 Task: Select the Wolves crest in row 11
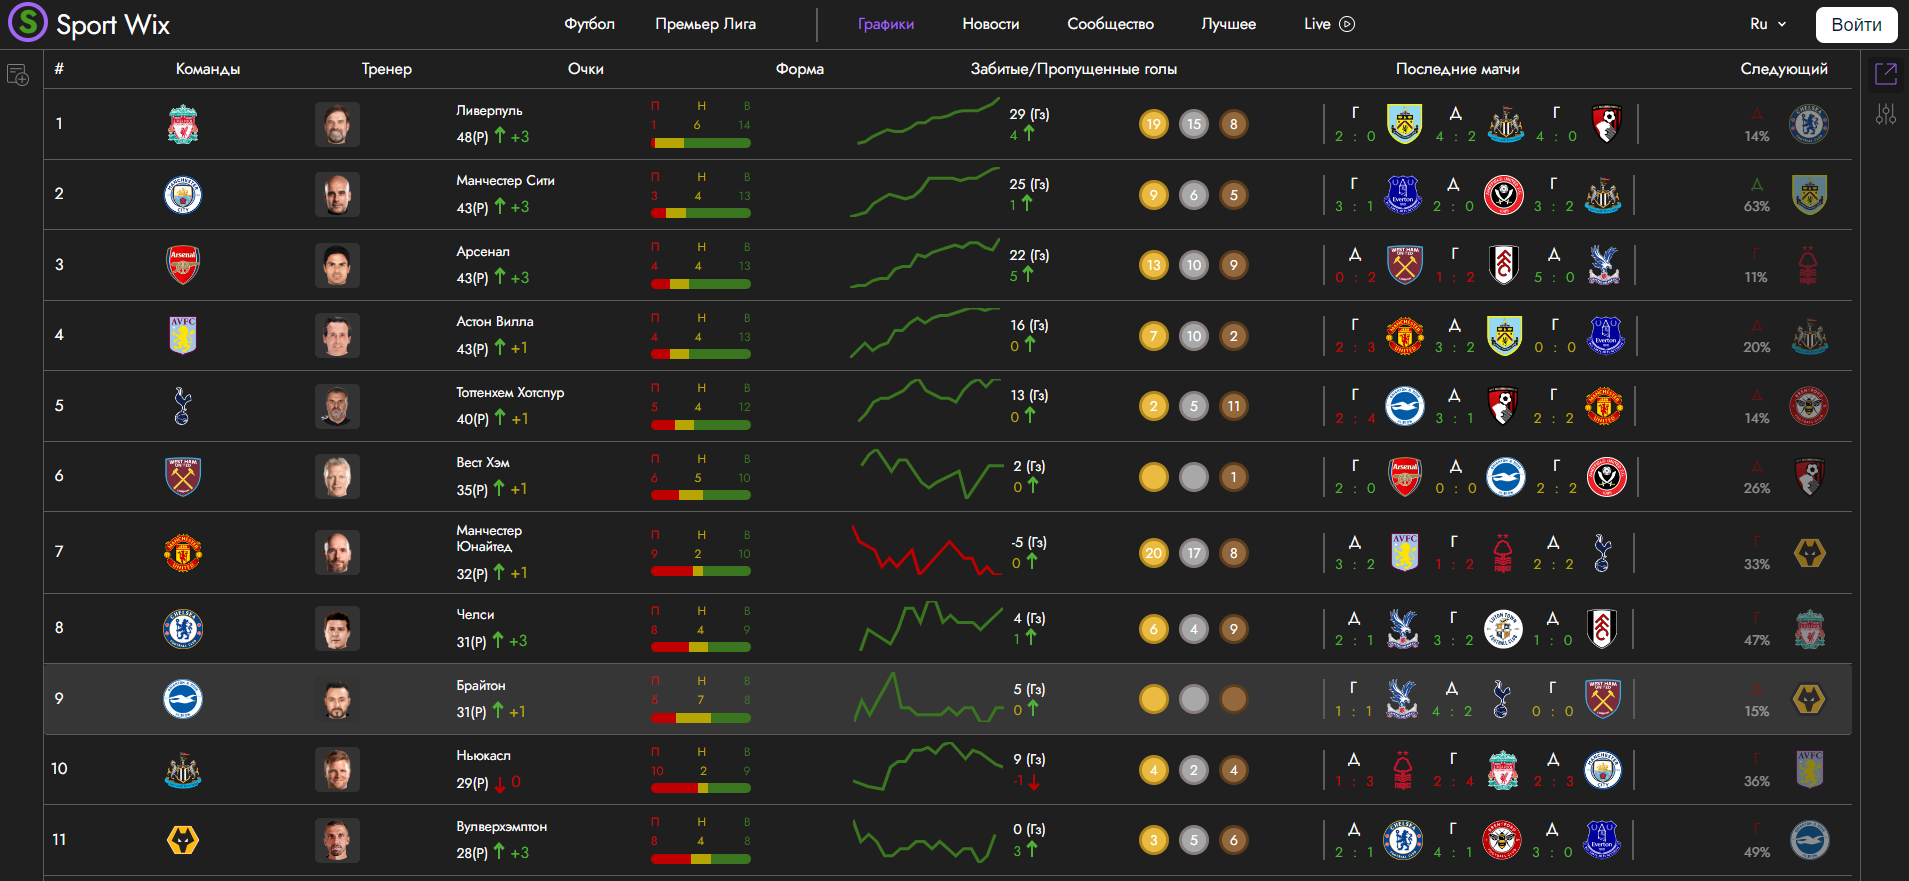183,840
